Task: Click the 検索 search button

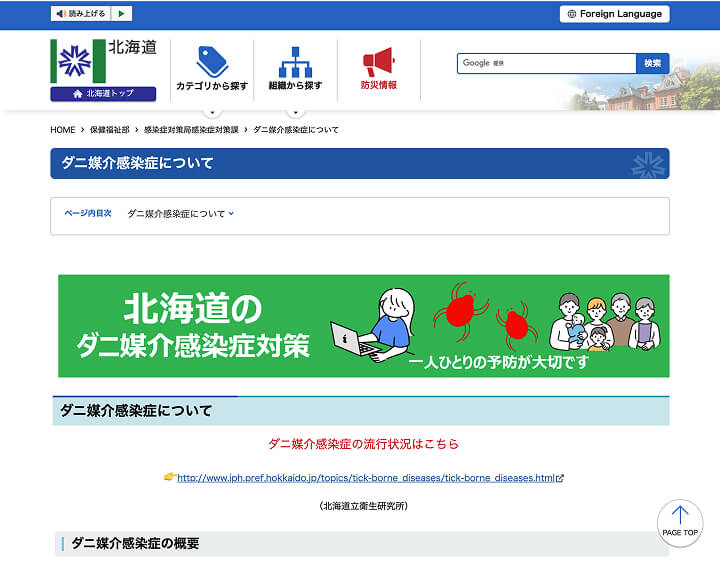Action: pyautogui.click(x=652, y=63)
